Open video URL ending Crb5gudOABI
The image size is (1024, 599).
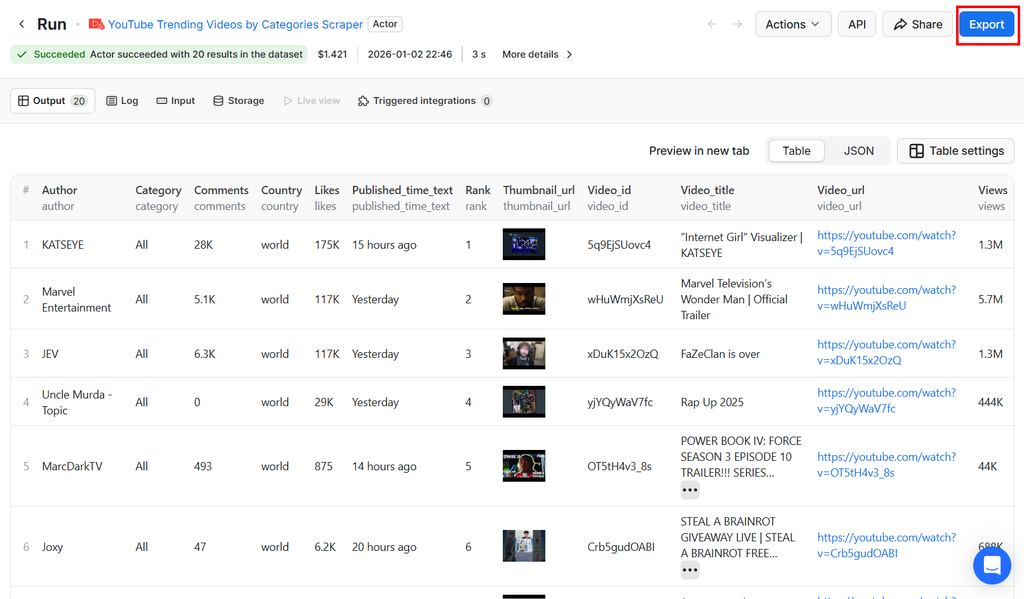pos(886,545)
